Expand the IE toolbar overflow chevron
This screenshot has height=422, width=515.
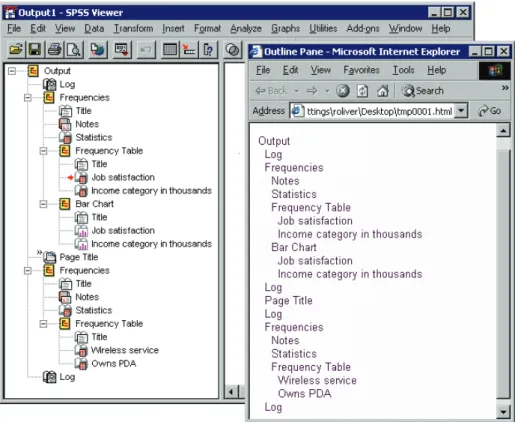coord(505,88)
